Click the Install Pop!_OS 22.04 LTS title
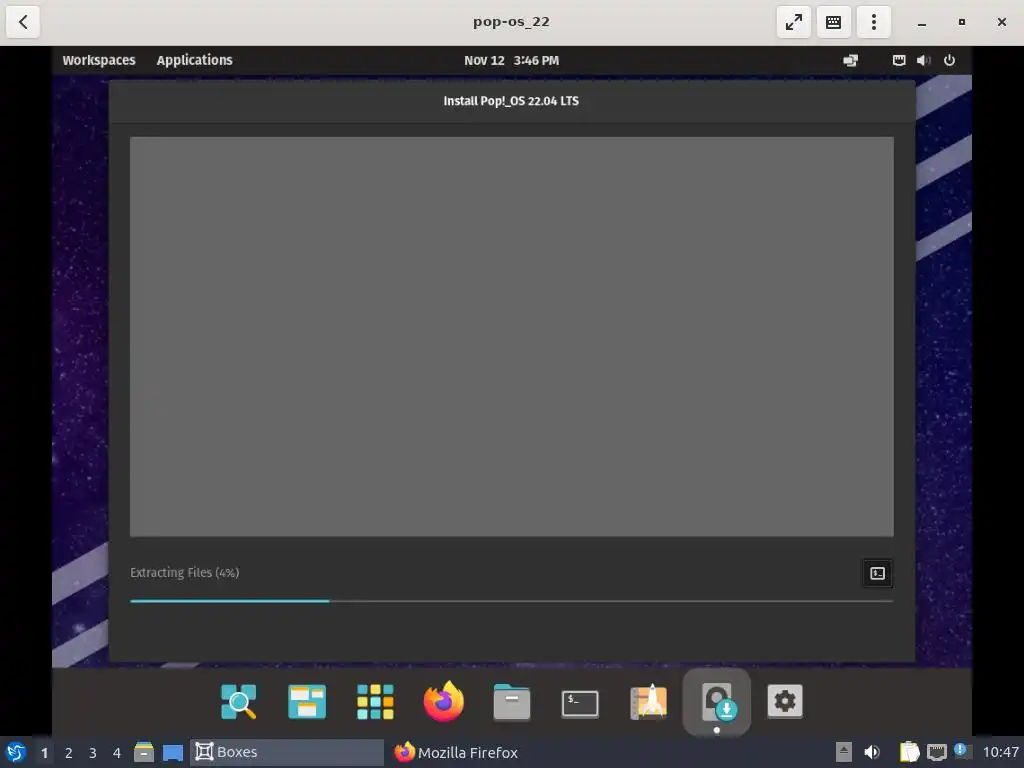1024x768 pixels. [511, 101]
